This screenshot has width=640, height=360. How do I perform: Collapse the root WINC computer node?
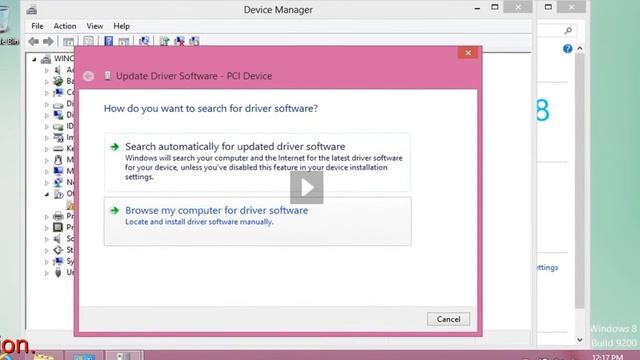[34, 60]
